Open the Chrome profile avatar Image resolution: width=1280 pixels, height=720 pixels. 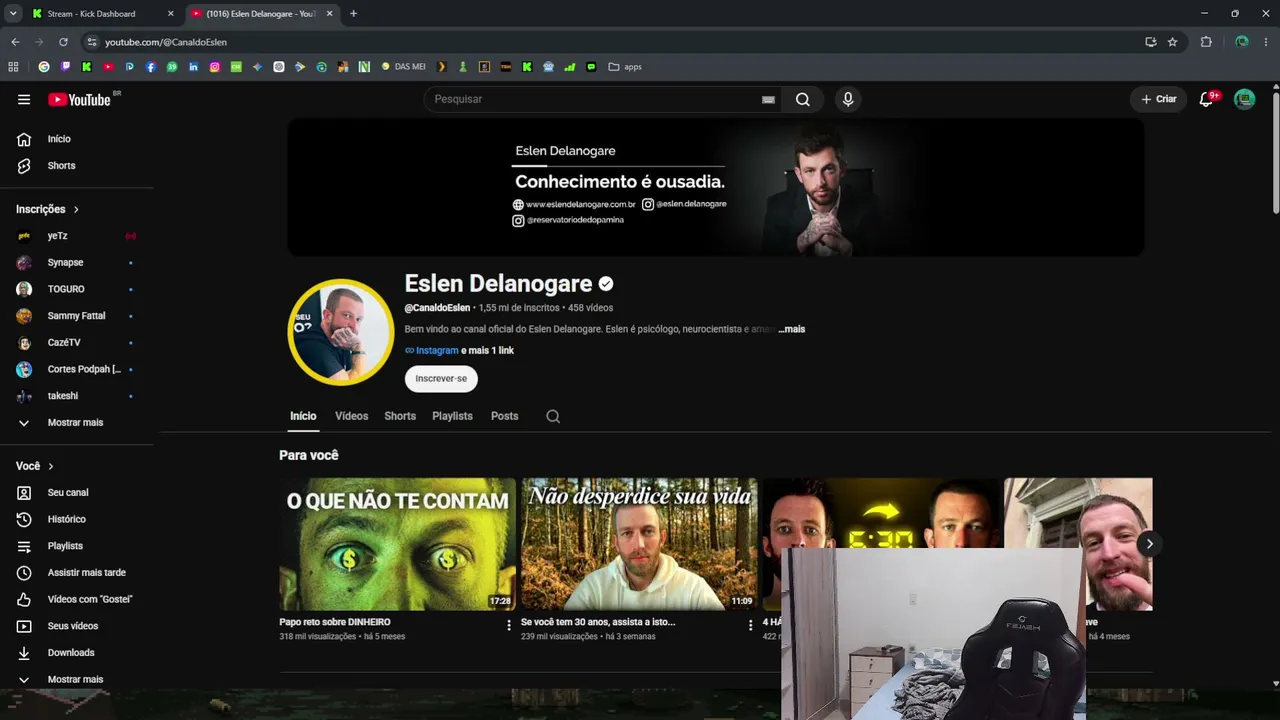[x=1242, y=42]
